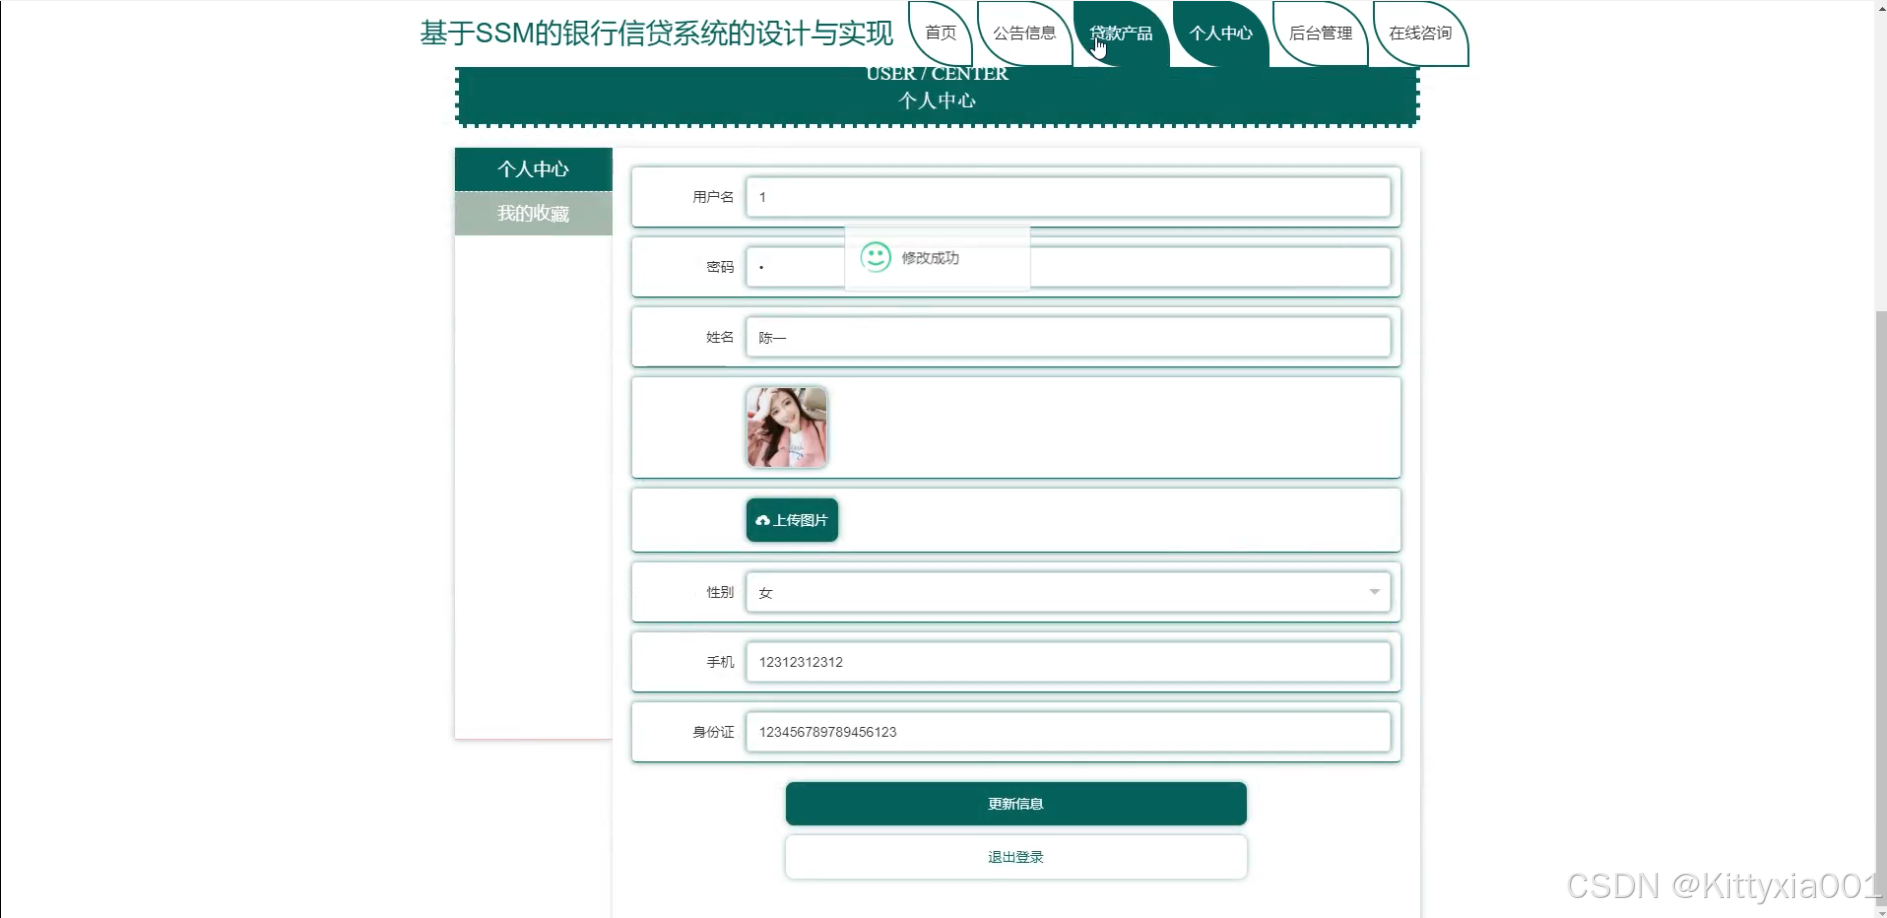
Task: Focus the 用户名 input field
Action: coord(1067,197)
